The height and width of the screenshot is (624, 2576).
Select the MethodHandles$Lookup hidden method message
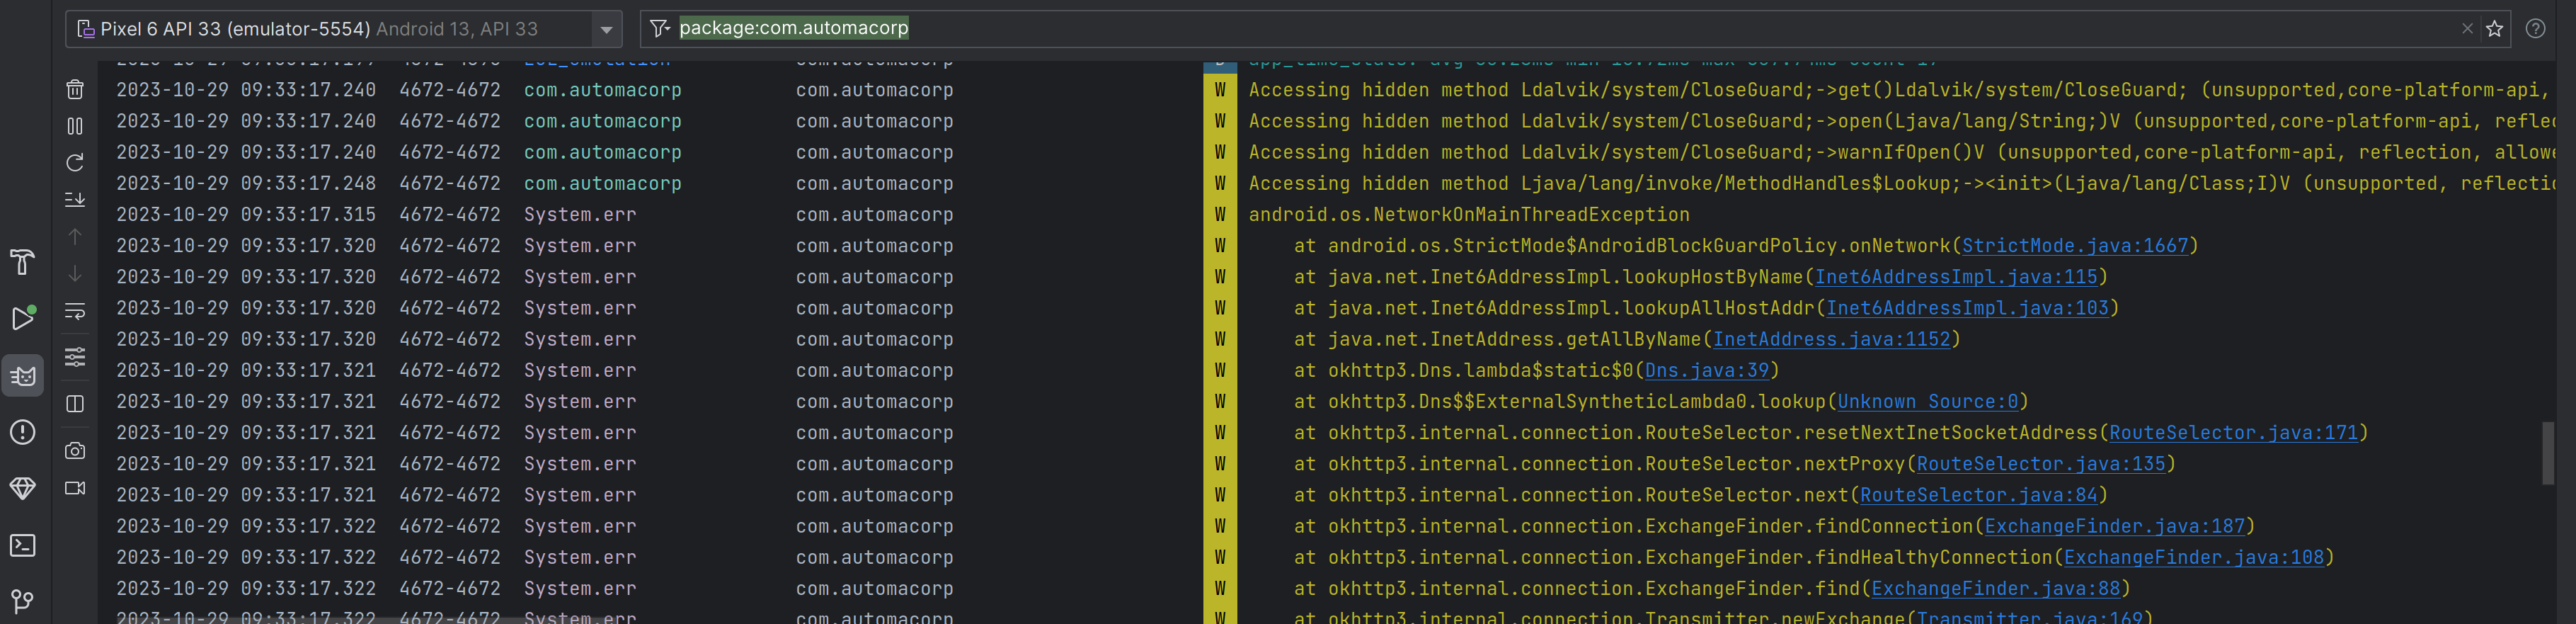coord(1901,183)
